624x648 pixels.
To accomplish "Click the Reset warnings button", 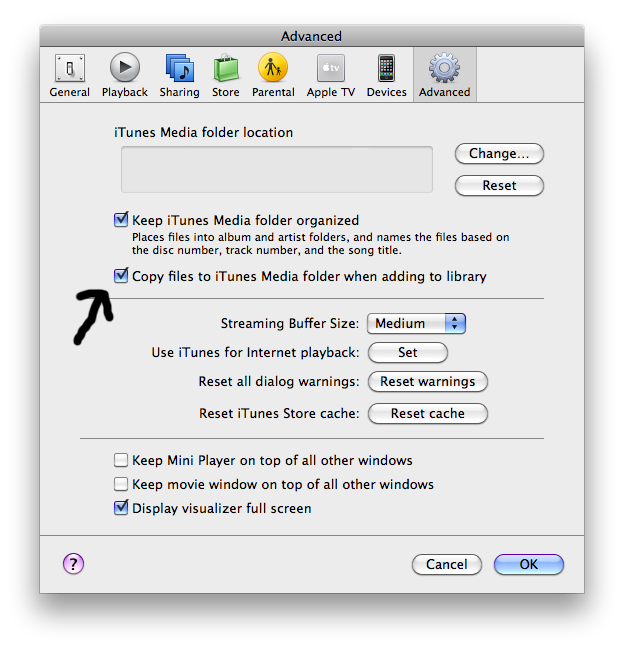I will (x=428, y=381).
